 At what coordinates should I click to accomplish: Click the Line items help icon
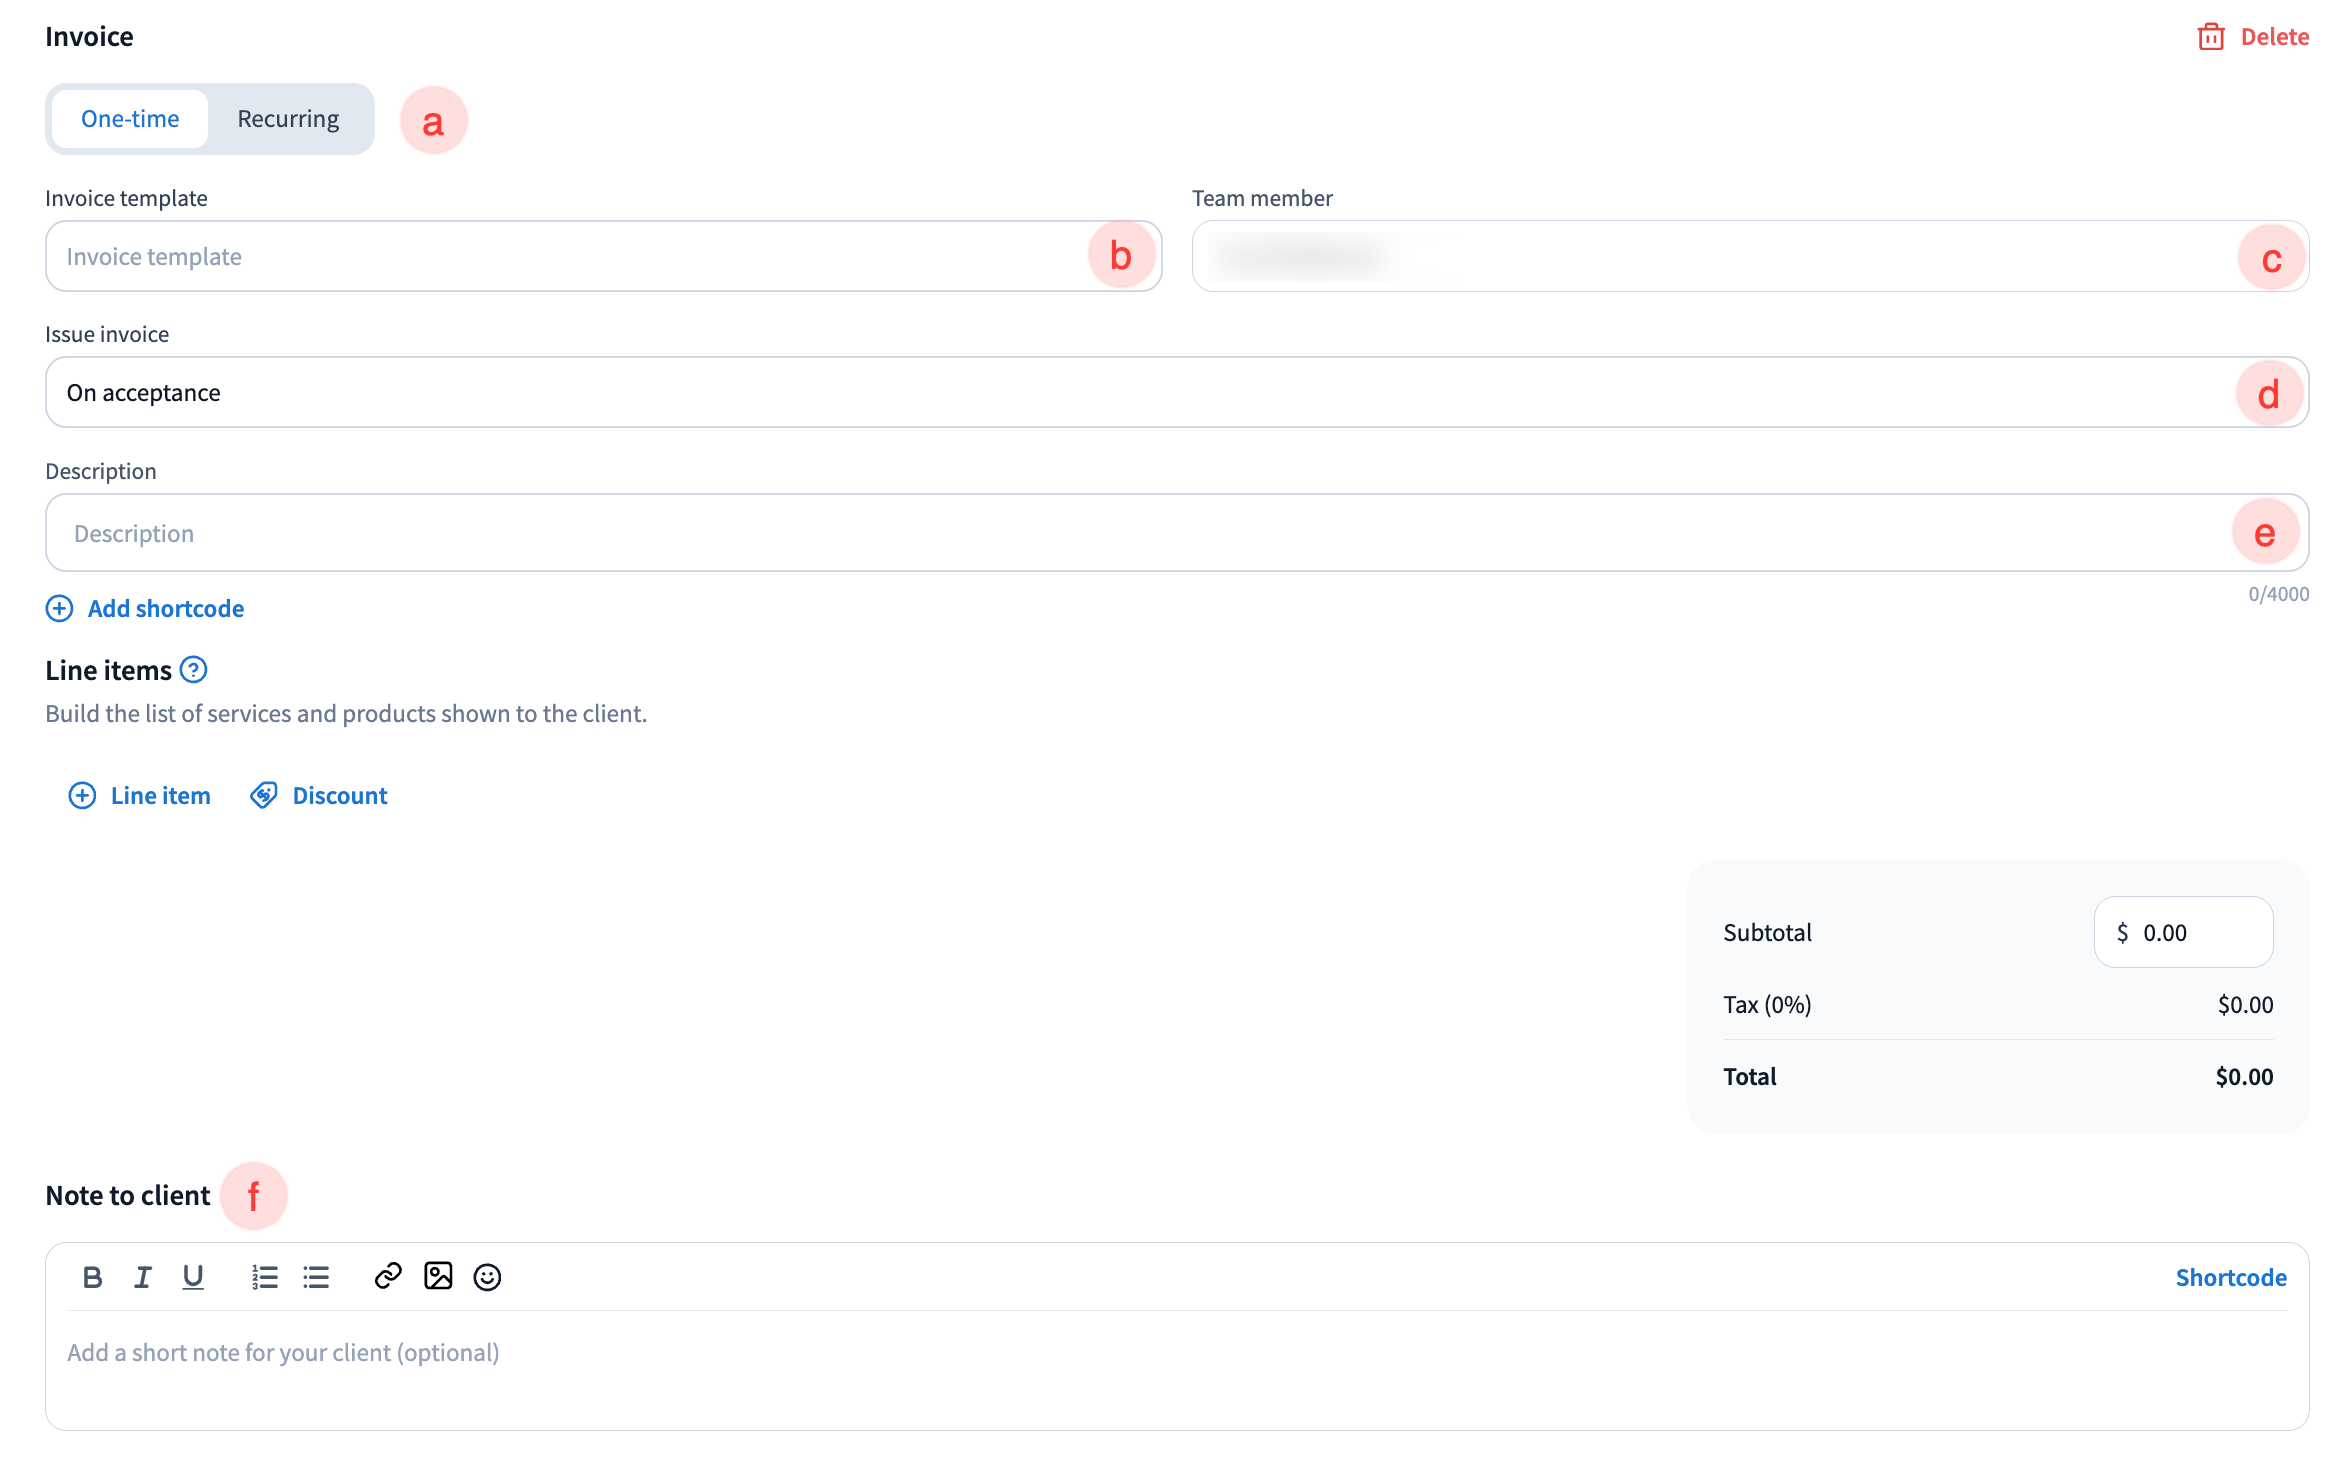[x=194, y=670]
